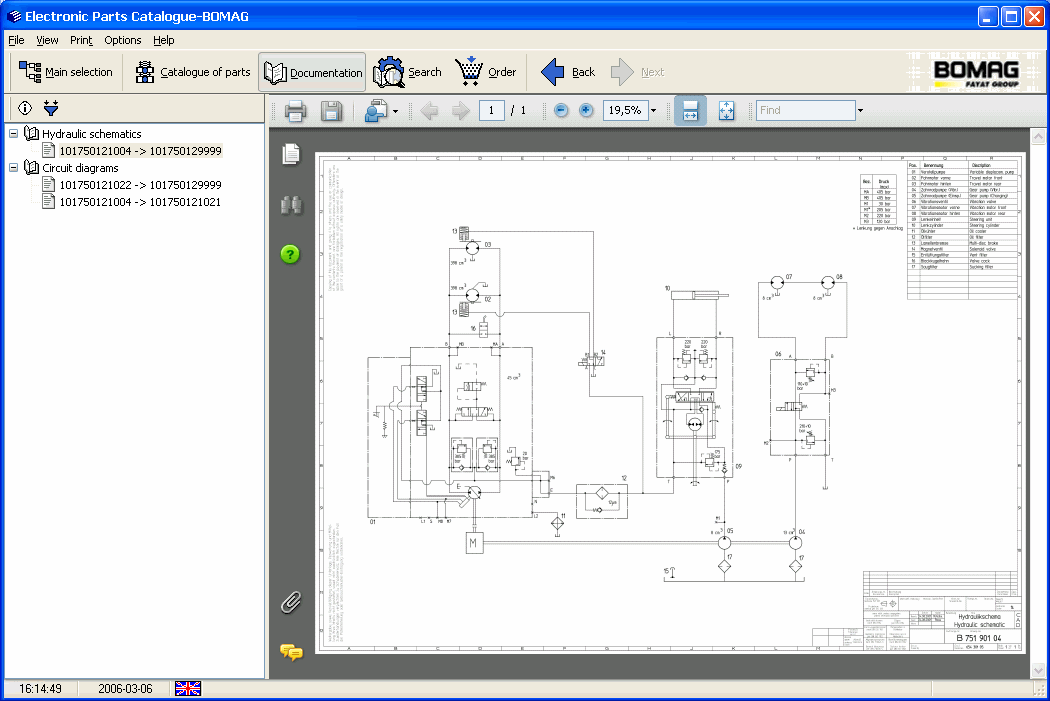The height and width of the screenshot is (701, 1050).
Task: Open the Print menu
Action: [81, 40]
